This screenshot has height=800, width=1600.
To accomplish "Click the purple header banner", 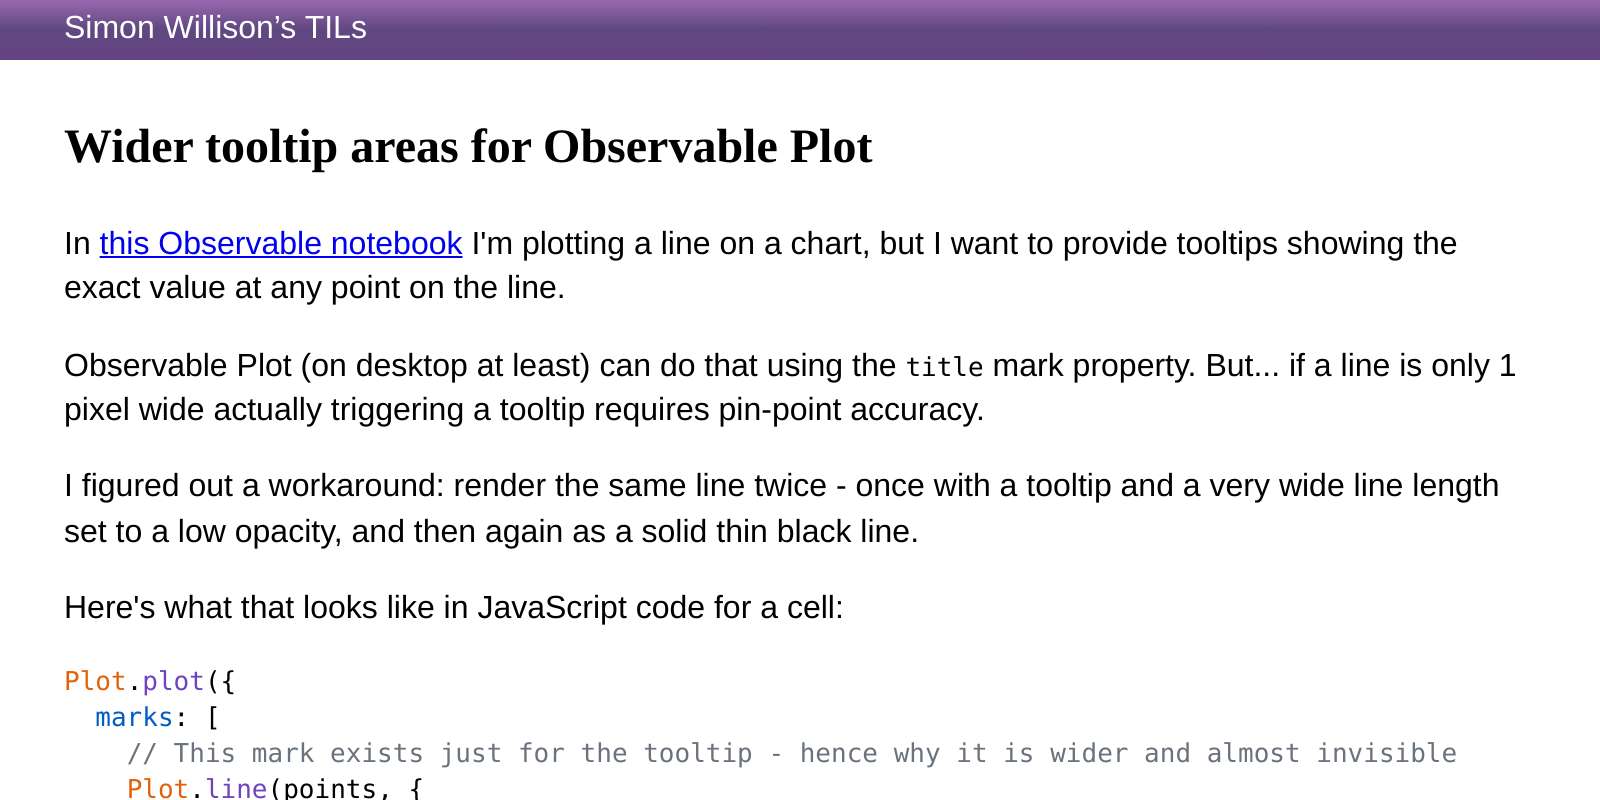I will click(x=800, y=30).
